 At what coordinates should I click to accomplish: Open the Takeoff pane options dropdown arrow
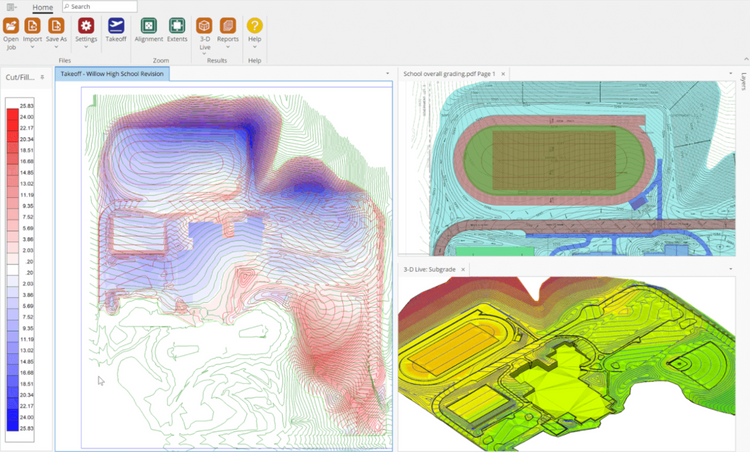pyautogui.click(x=387, y=74)
